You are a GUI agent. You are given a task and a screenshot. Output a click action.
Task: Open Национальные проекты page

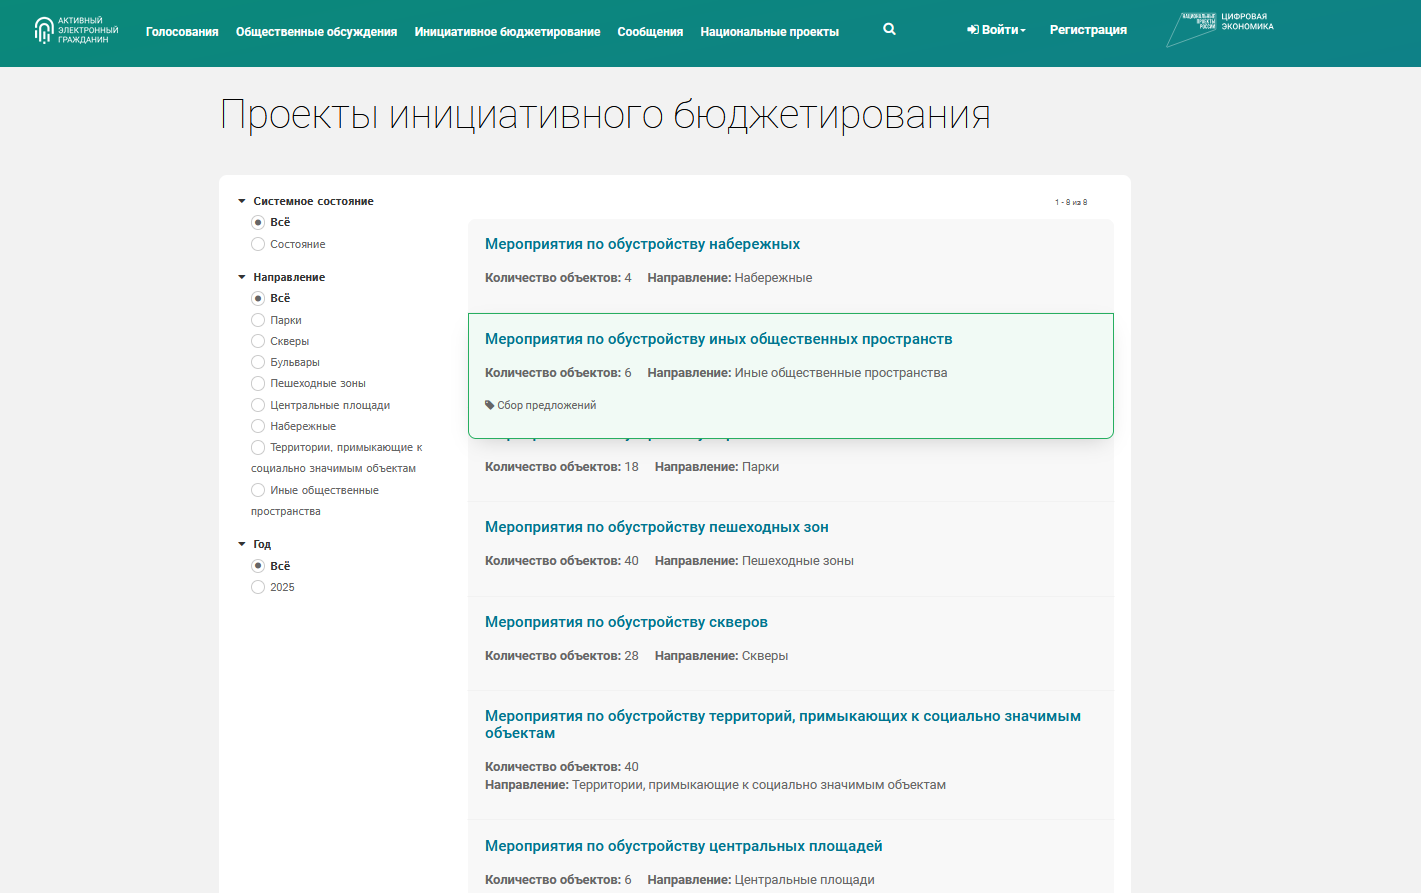[x=769, y=32]
